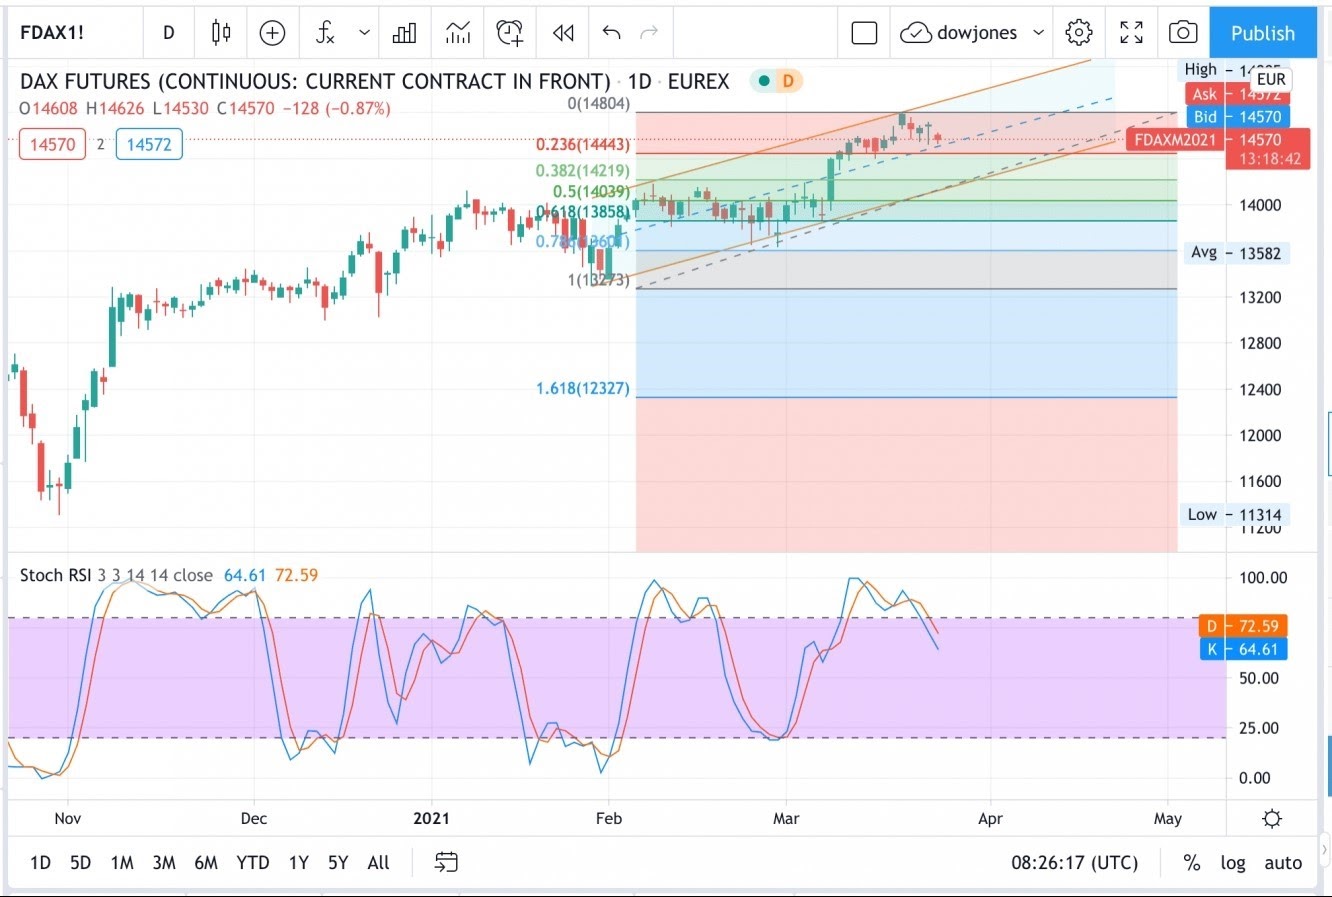1332x897 pixels.
Task: Click Stoch RSI 64.61 K value
Action: point(245,575)
